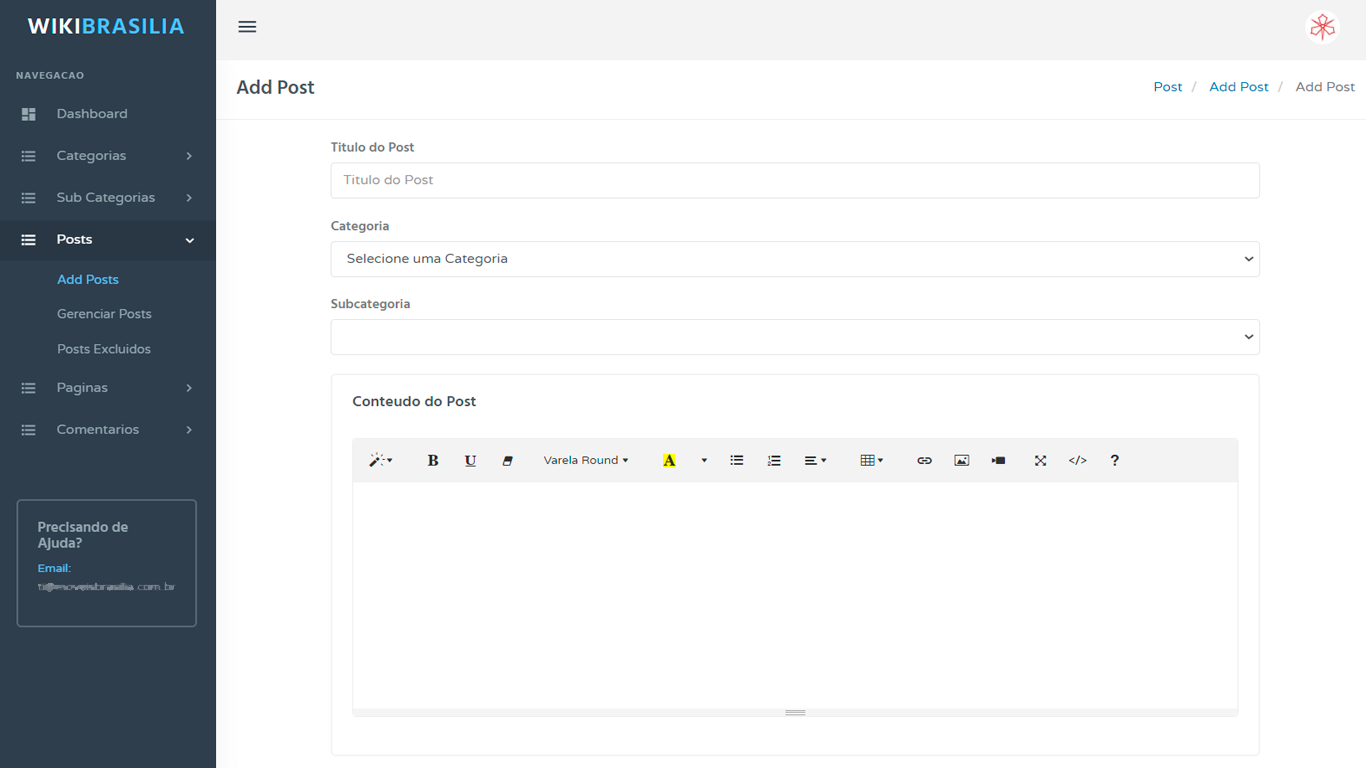Click the Post breadcrumb link
The height and width of the screenshot is (768, 1366).
[1167, 87]
